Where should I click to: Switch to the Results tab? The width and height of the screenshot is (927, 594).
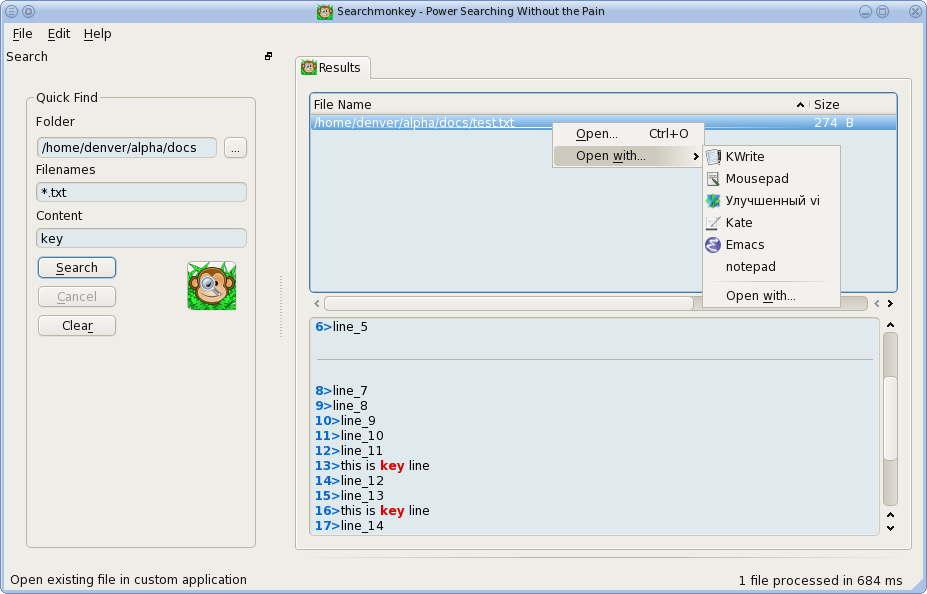332,67
